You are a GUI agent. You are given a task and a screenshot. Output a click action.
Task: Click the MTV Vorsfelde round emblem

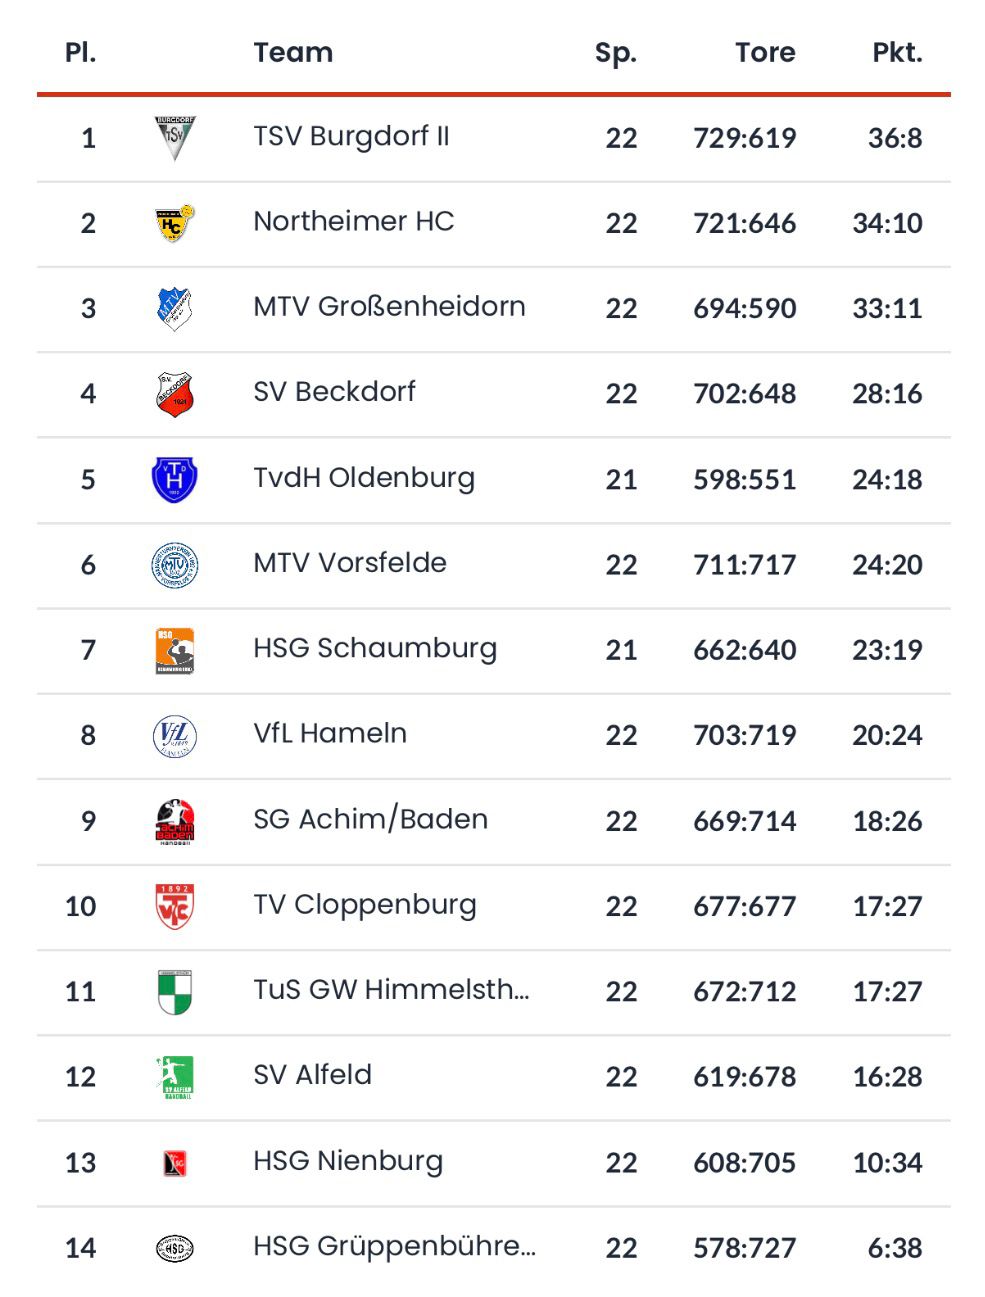point(175,565)
